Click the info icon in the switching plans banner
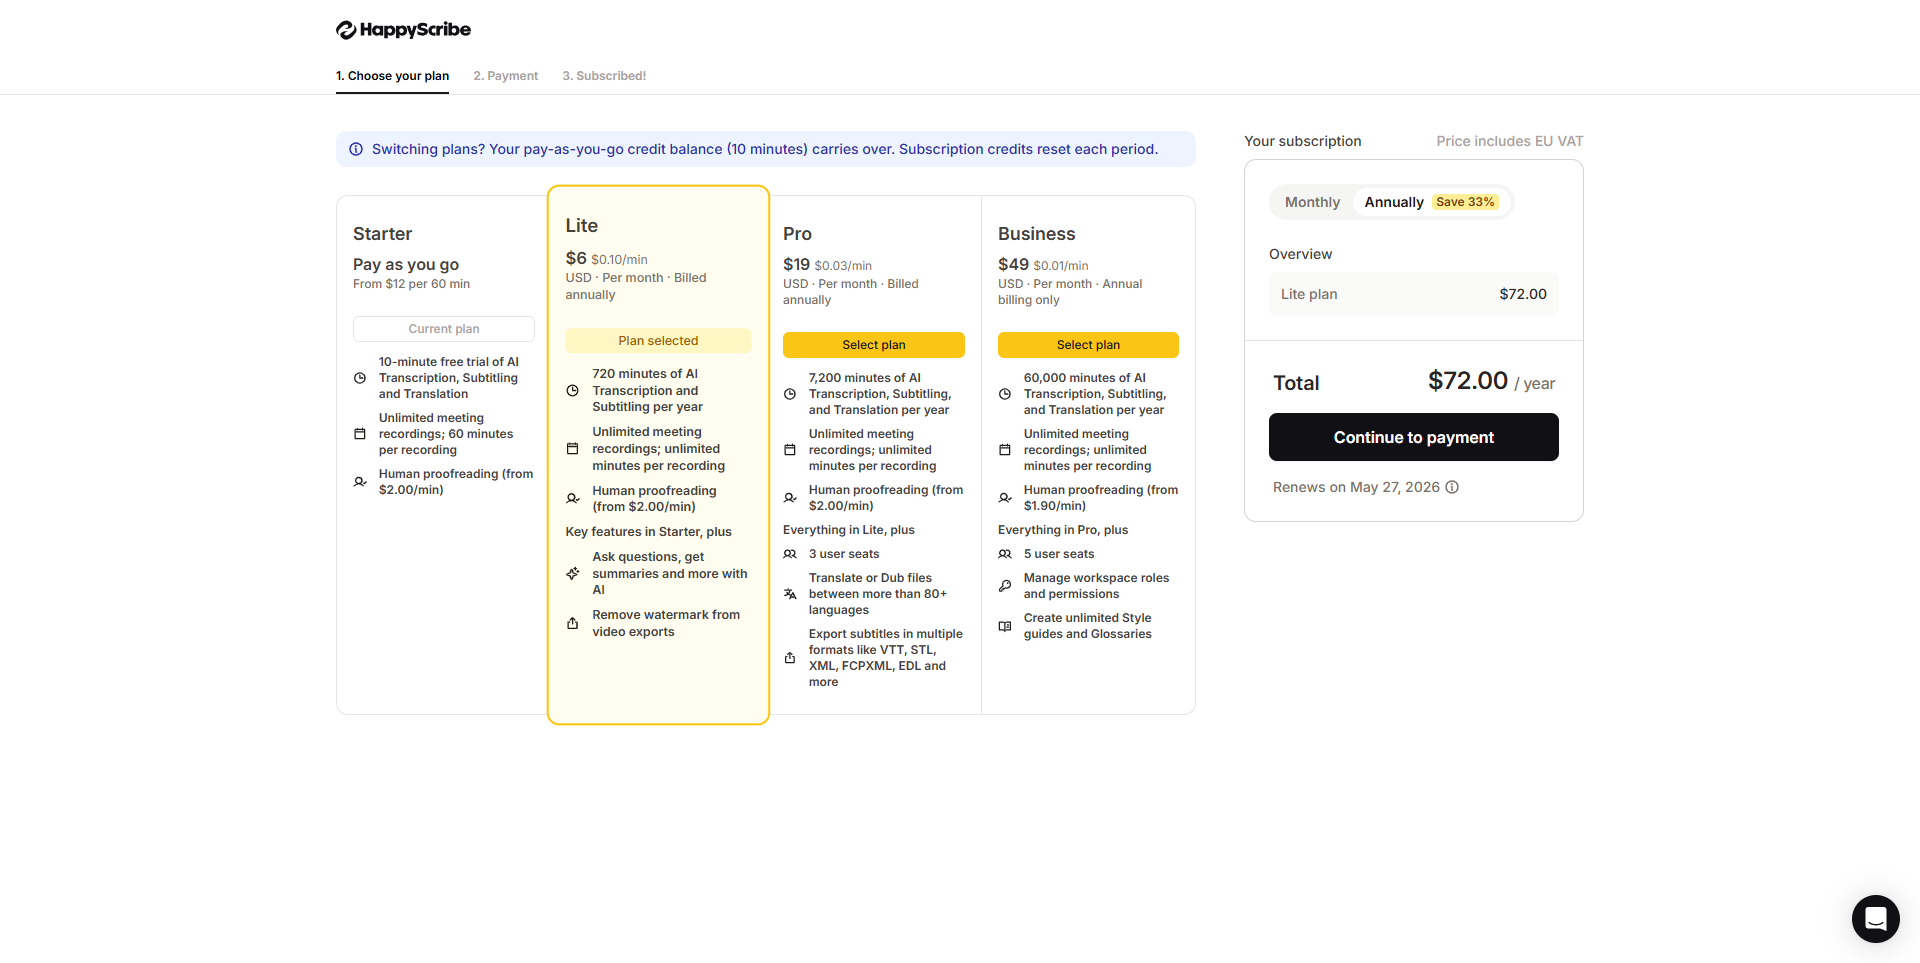 [x=356, y=149]
